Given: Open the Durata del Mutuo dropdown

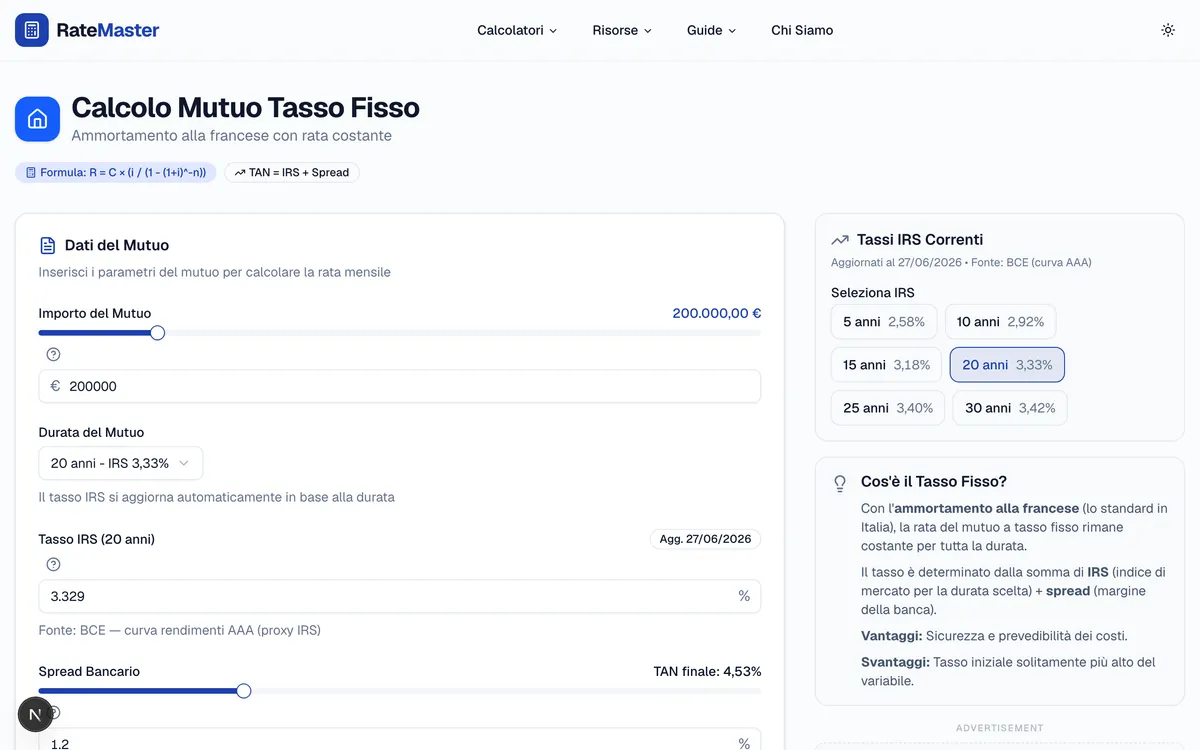Looking at the screenshot, I should [121, 463].
